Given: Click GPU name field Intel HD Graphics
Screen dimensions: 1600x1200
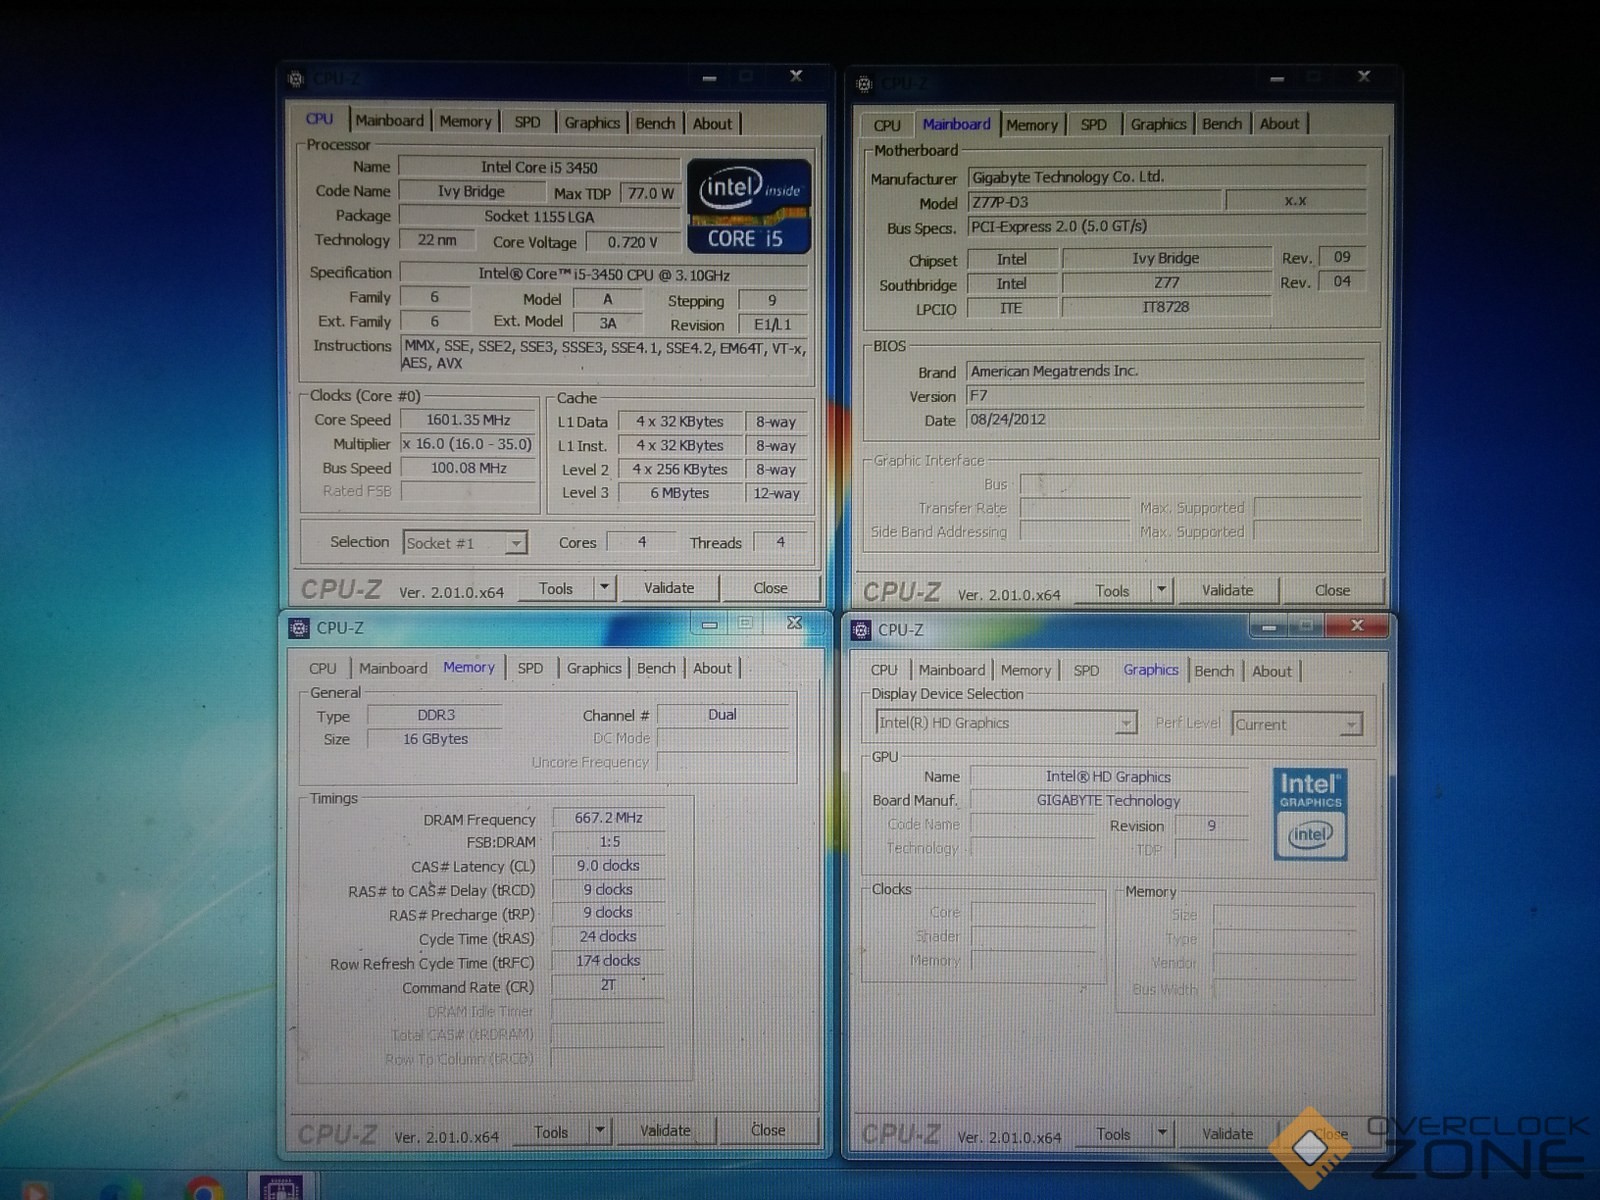Looking at the screenshot, I should (1108, 776).
